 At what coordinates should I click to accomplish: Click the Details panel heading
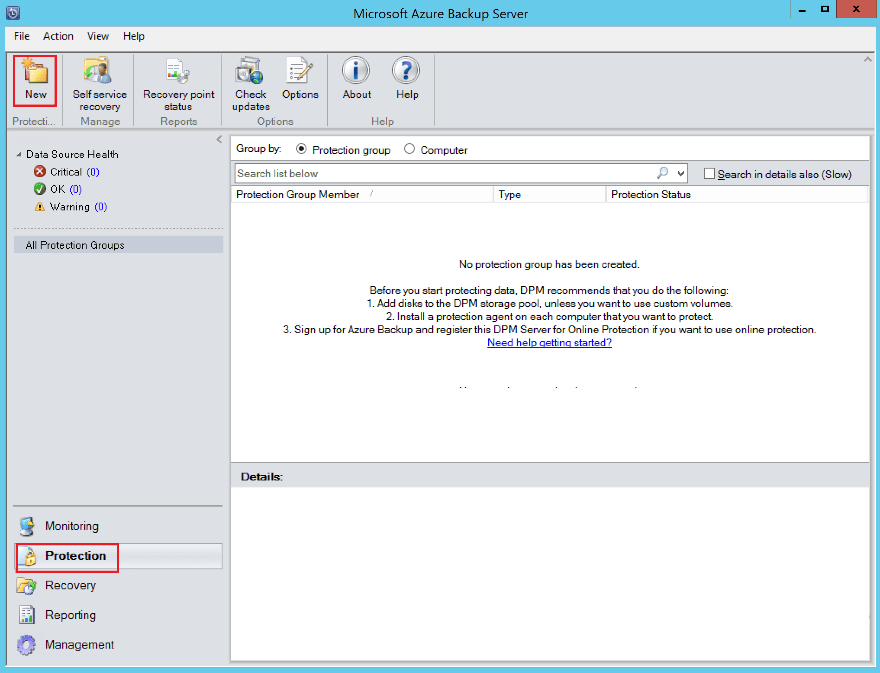click(x=262, y=477)
